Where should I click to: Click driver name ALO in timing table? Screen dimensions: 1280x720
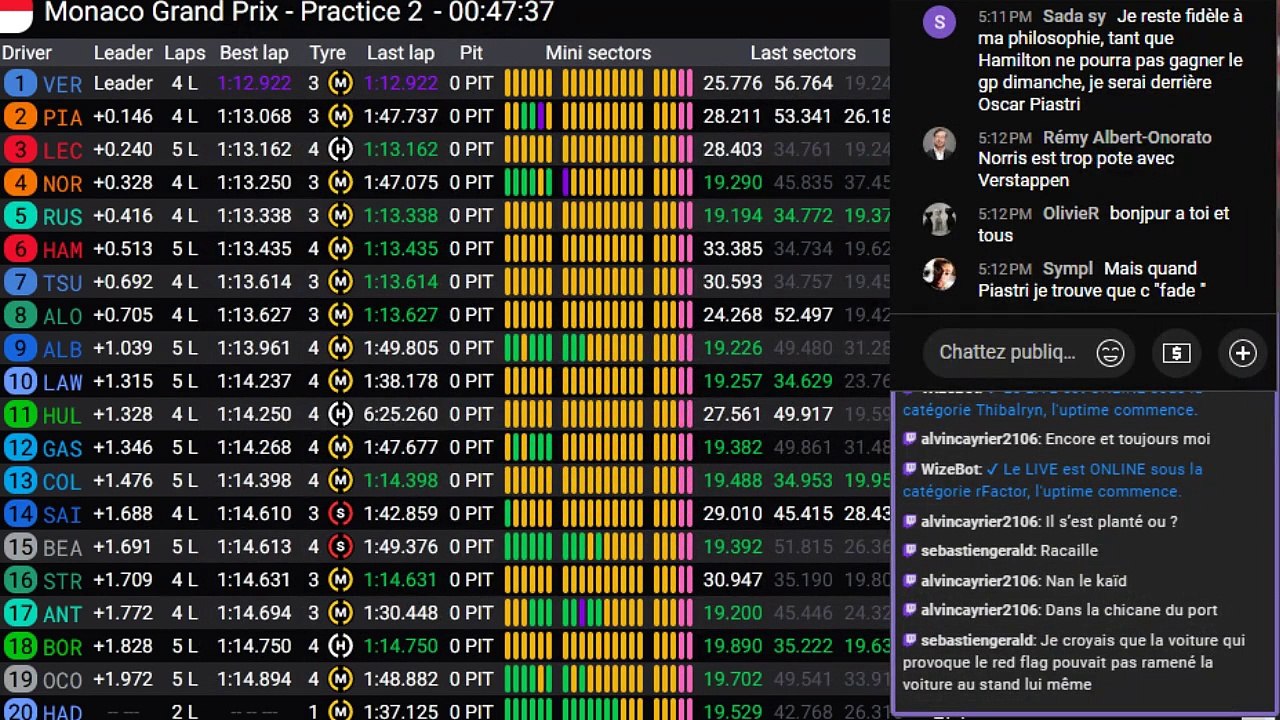[62, 316]
